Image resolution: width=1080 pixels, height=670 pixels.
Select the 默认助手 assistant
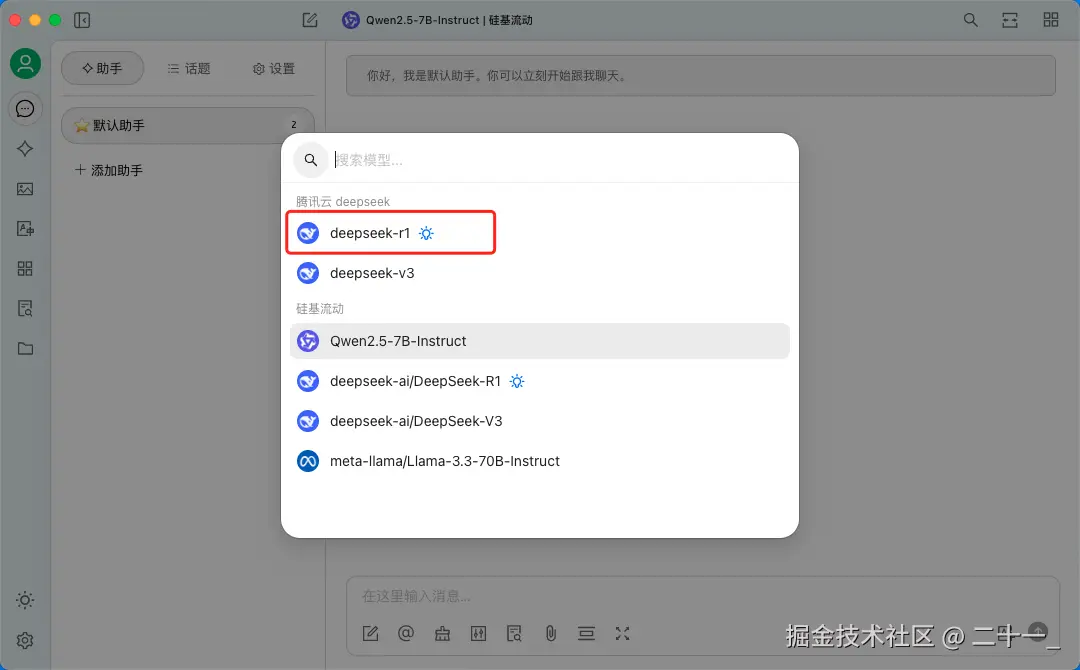click(x=188, y=125)
